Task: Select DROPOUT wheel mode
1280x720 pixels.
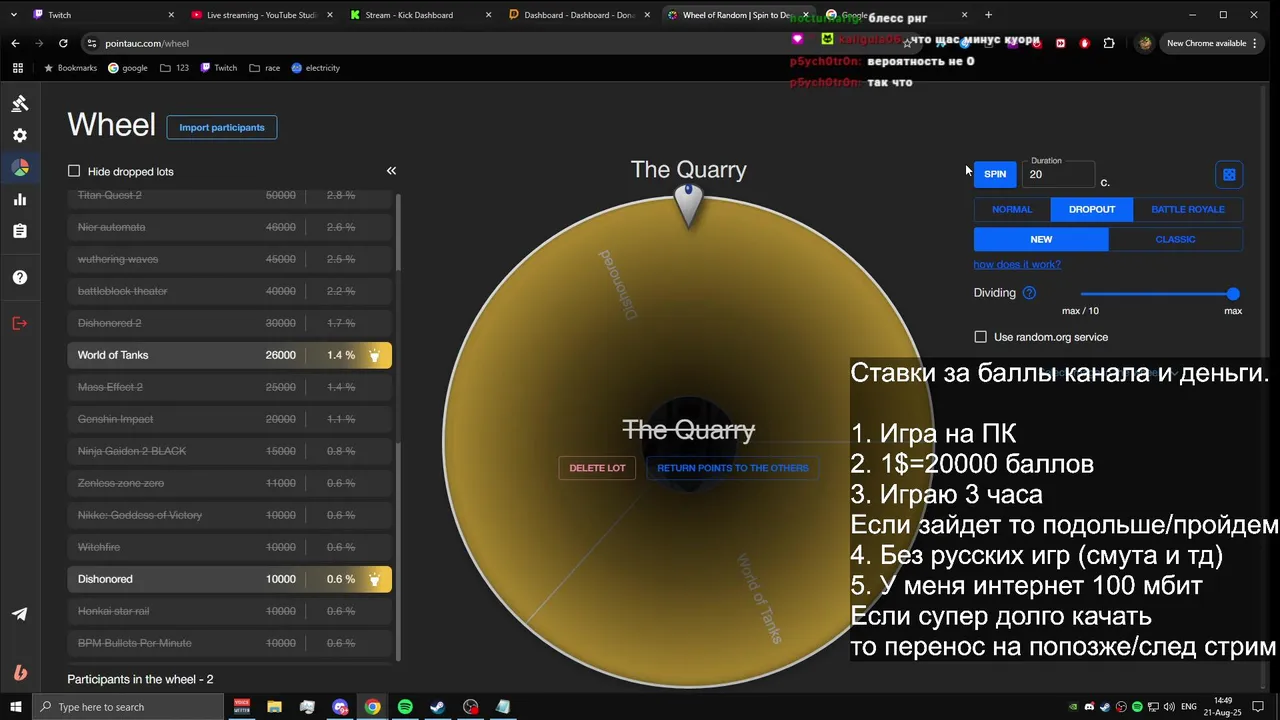Action: 1092,209
